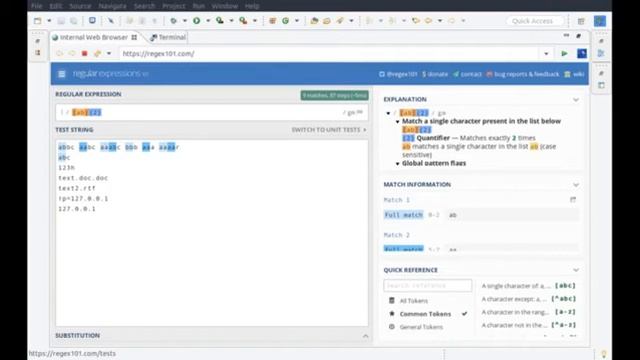Click the Coverage run toolbar icon

[220, 20]
